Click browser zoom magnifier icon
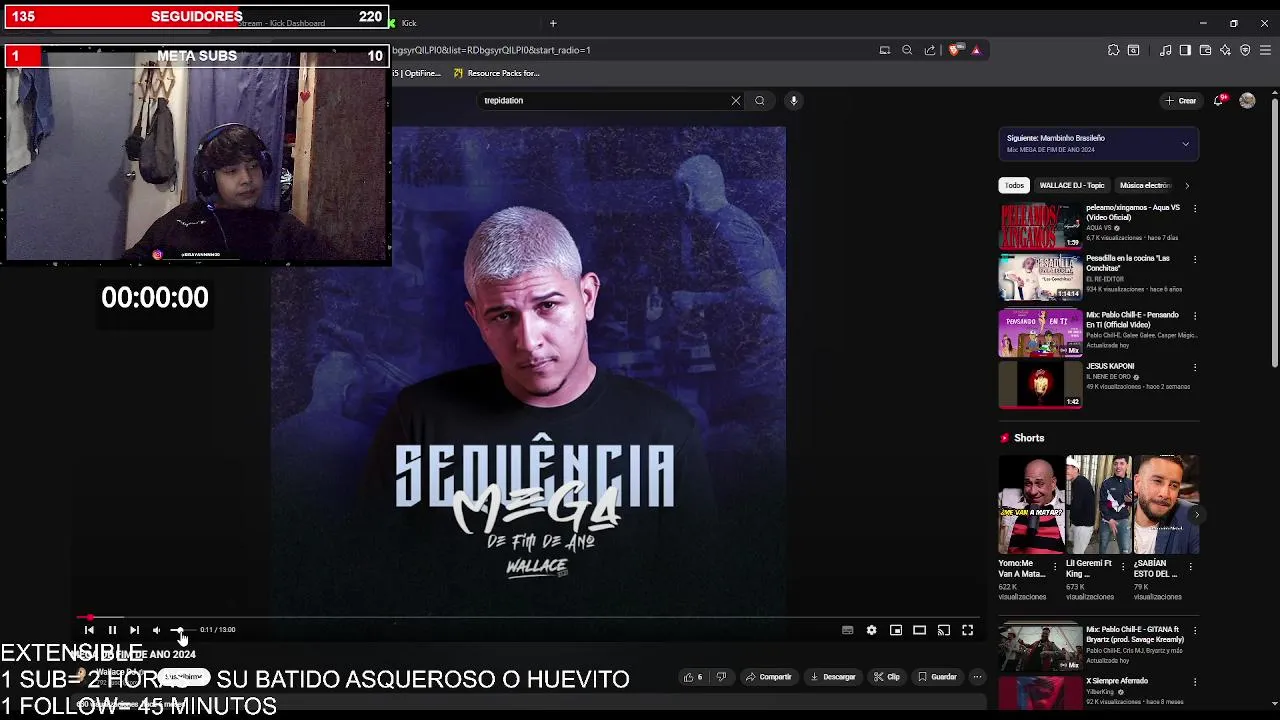The width and height of the screenshot is (1280, 720). 907,50
